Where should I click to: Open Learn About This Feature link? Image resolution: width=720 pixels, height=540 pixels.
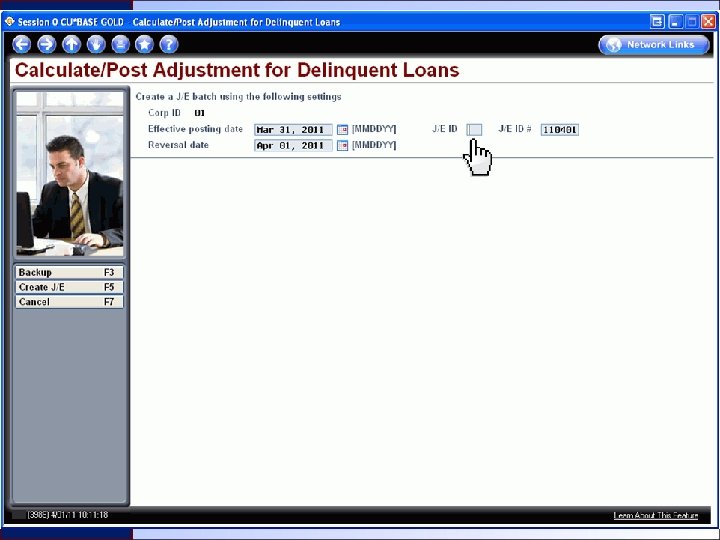click(x=656, y=515)
